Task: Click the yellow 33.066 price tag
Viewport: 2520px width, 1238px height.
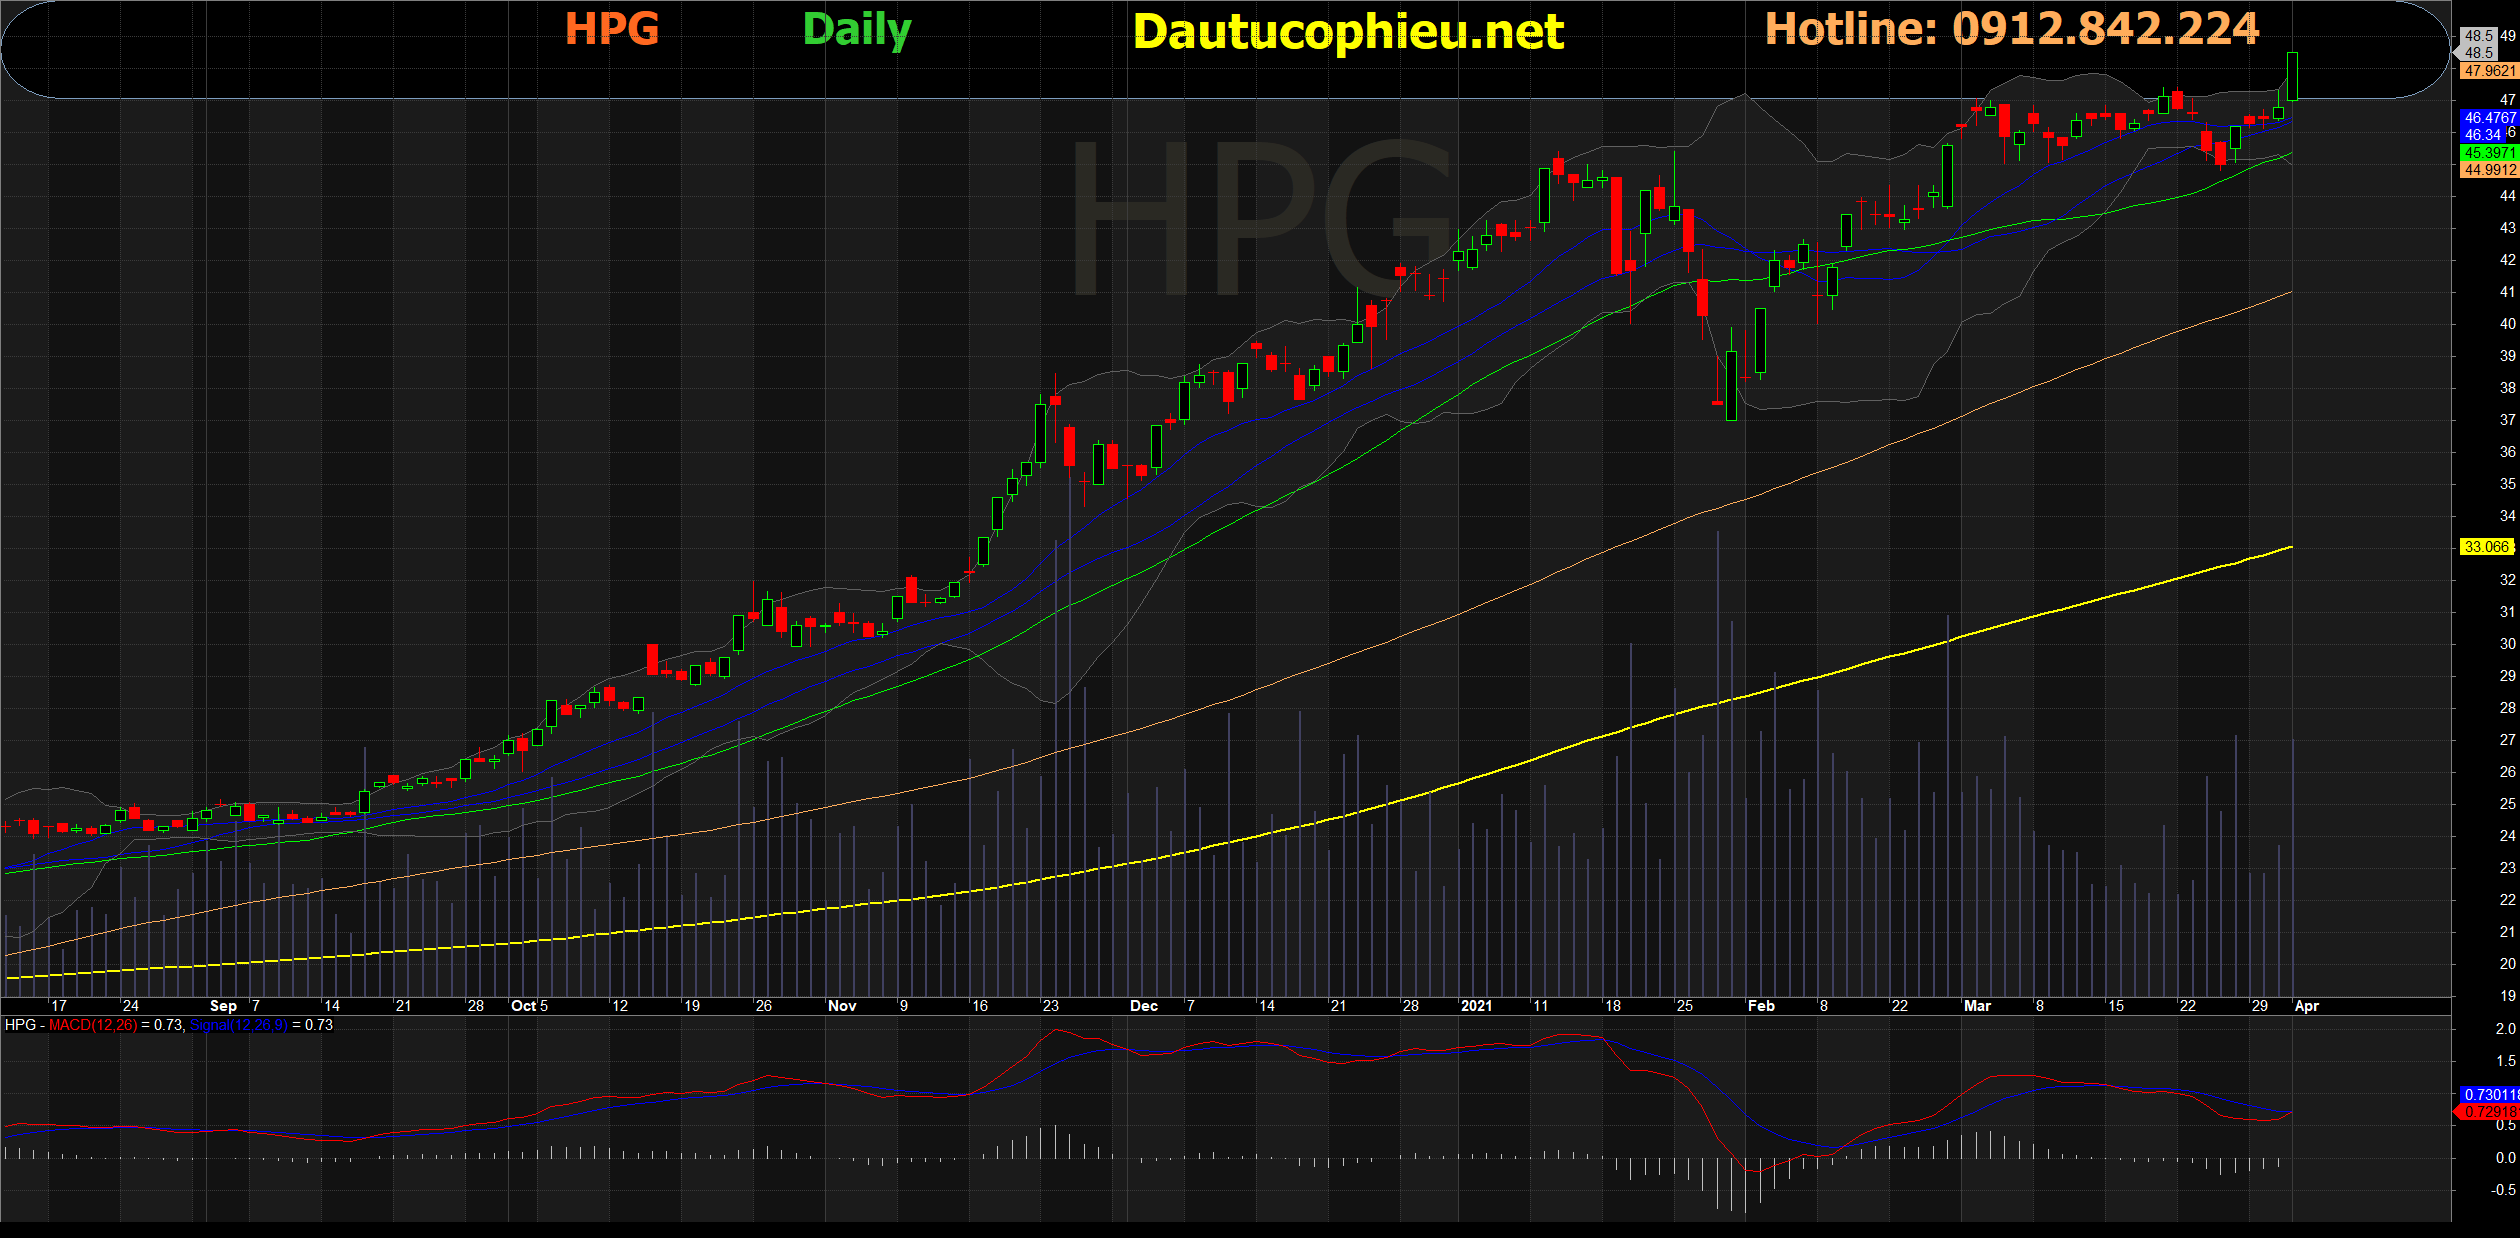Action: [x=2486, y=547]
